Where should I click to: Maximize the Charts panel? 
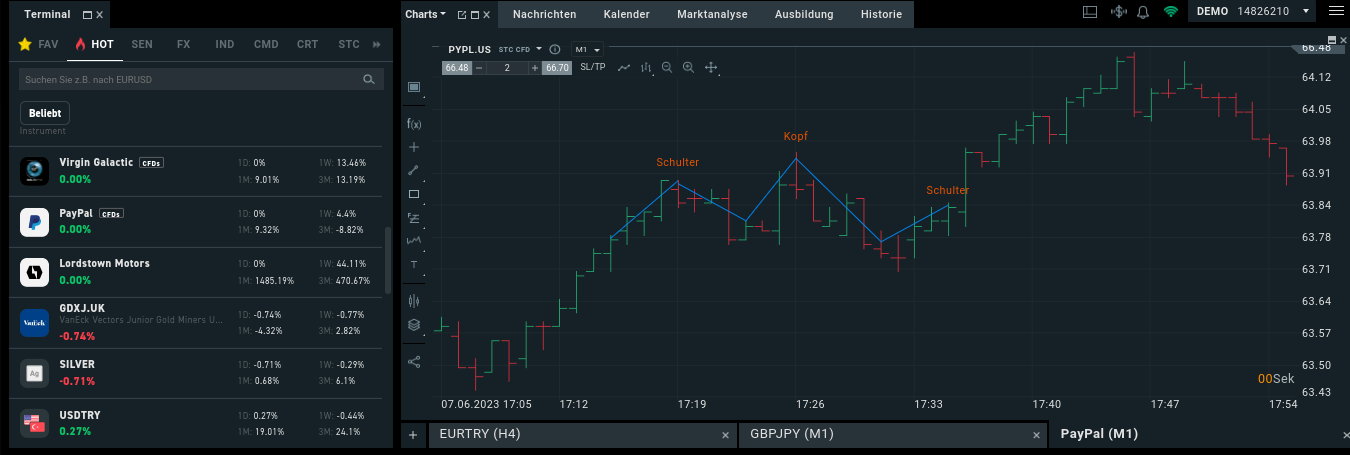point(474,15)
